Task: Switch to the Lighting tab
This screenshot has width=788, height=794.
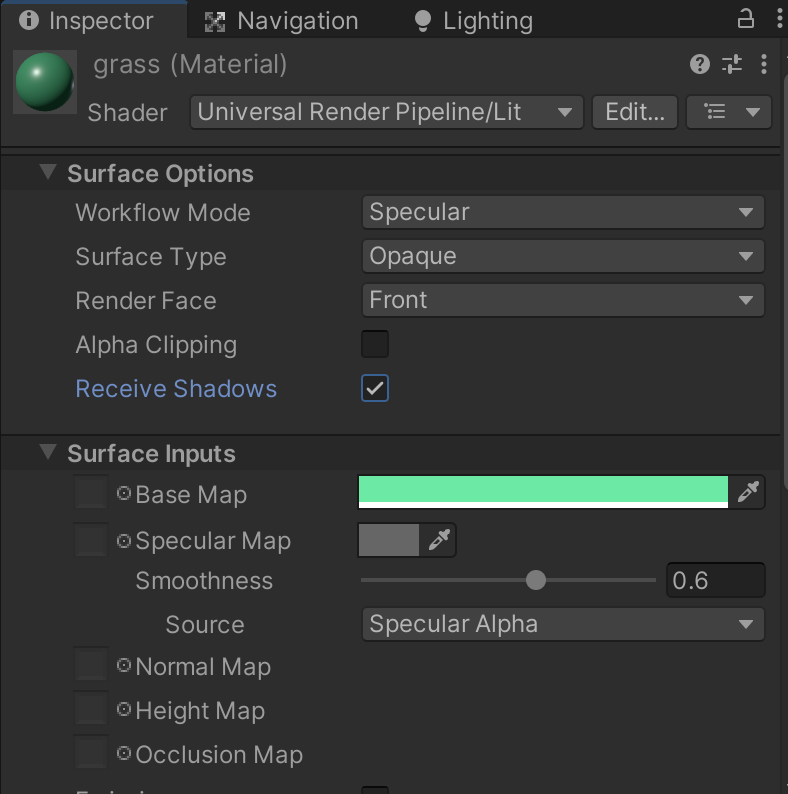Action: (x=473, y=21)
